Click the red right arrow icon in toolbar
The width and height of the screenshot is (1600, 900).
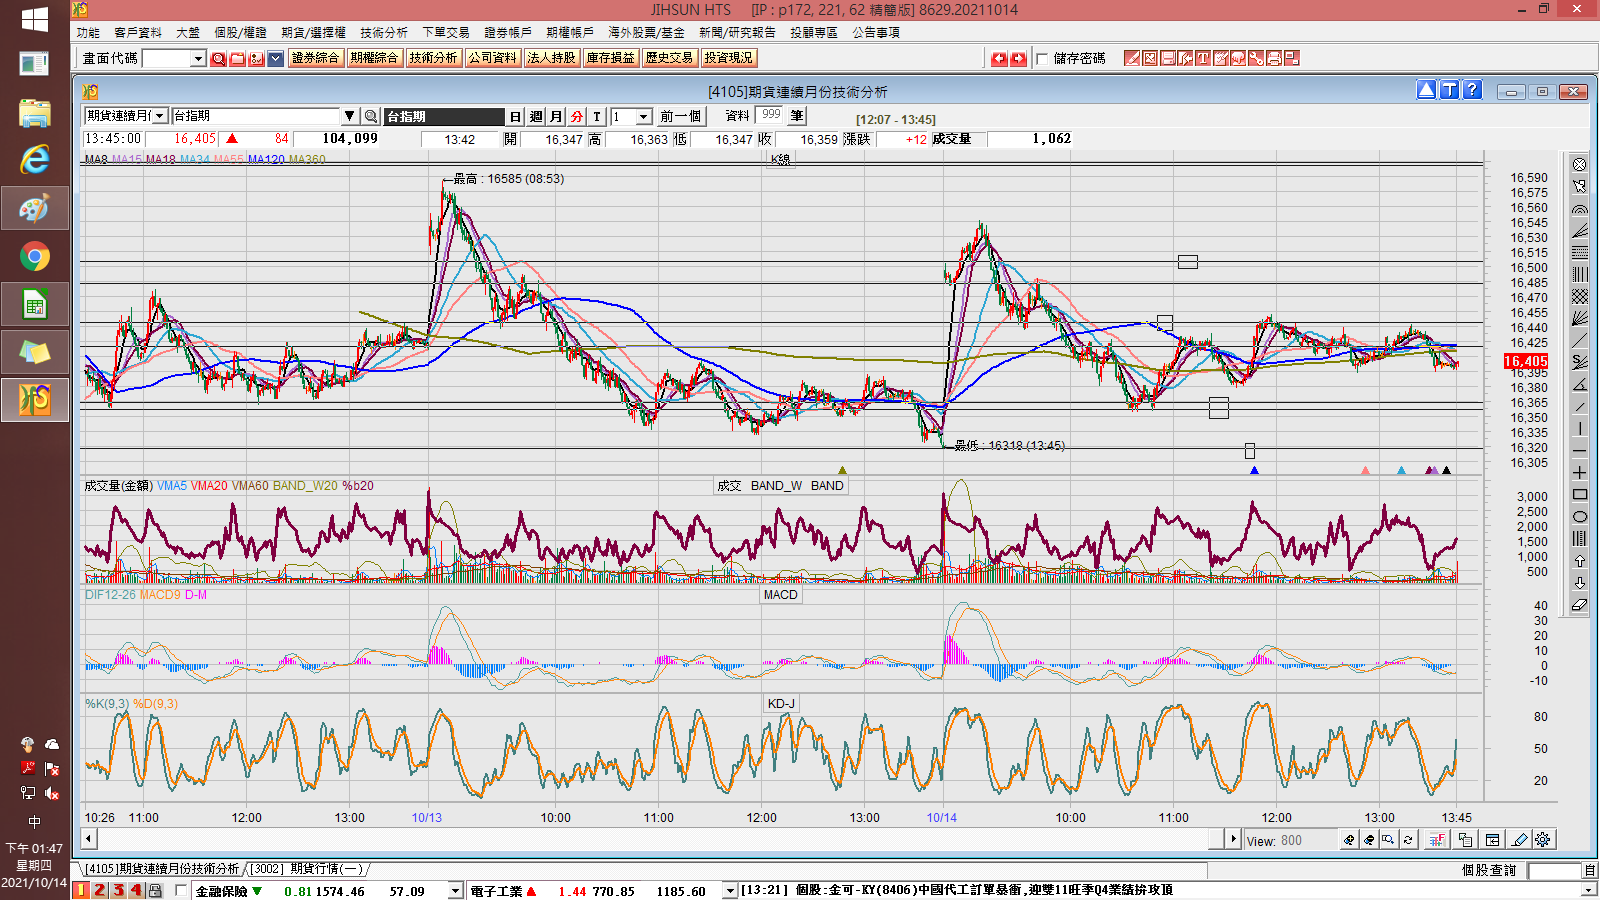click(x=1018, y=59)
